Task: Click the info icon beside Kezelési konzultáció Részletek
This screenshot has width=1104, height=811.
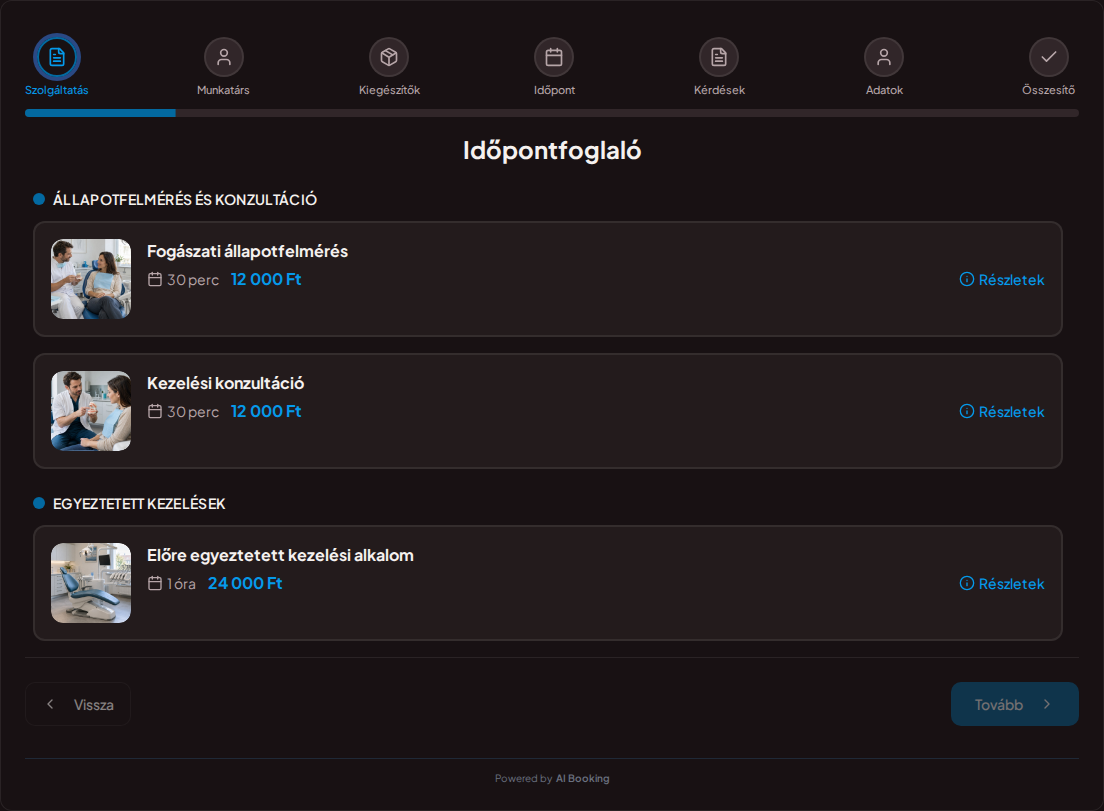Action: point(967,411)
